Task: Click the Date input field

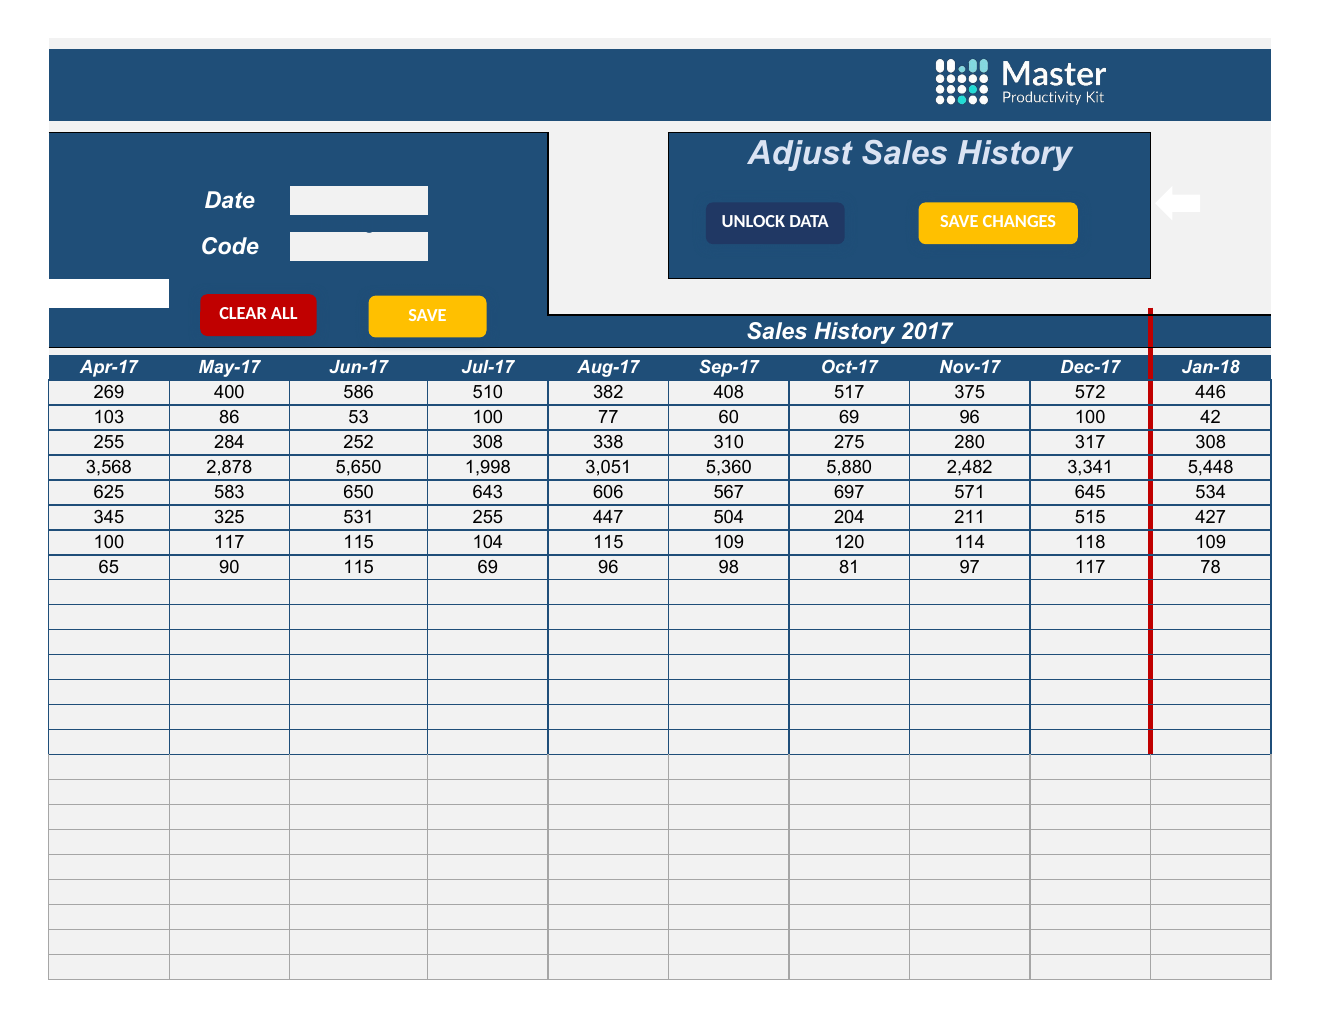Action: (359, 200)
